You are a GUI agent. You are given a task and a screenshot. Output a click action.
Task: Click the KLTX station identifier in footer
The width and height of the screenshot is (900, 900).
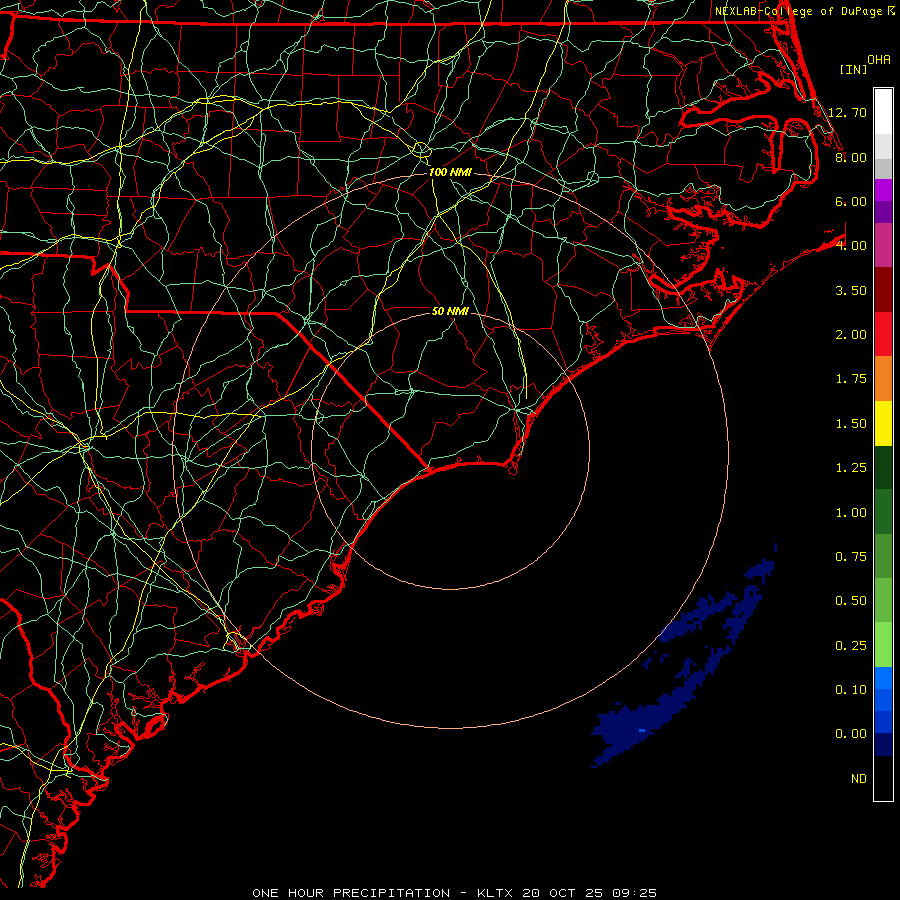pyautogui.click(x=495, y=893)
